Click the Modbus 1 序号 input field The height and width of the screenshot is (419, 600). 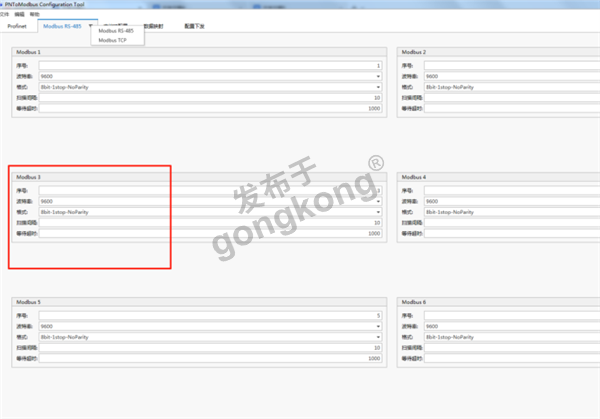[210, 65]
